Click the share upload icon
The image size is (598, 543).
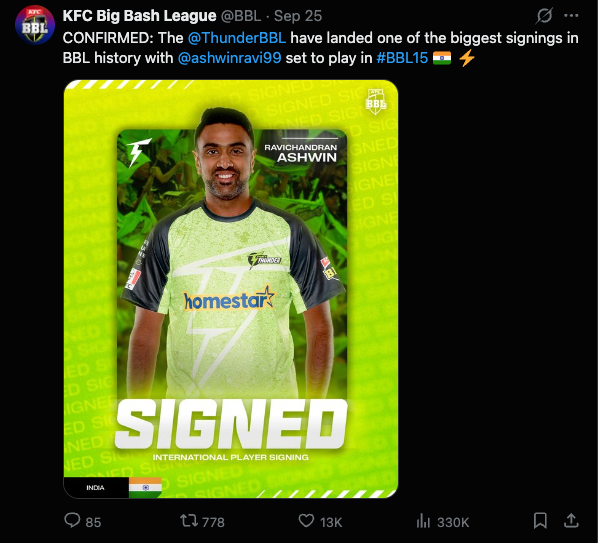pos(571,521)
